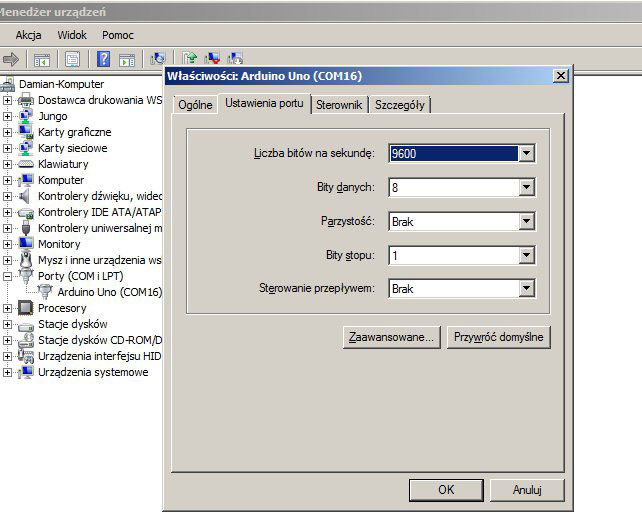
Task: Click the Uninstall device toolbar icon
Action: pyautogui.click(x=213, y=60)
